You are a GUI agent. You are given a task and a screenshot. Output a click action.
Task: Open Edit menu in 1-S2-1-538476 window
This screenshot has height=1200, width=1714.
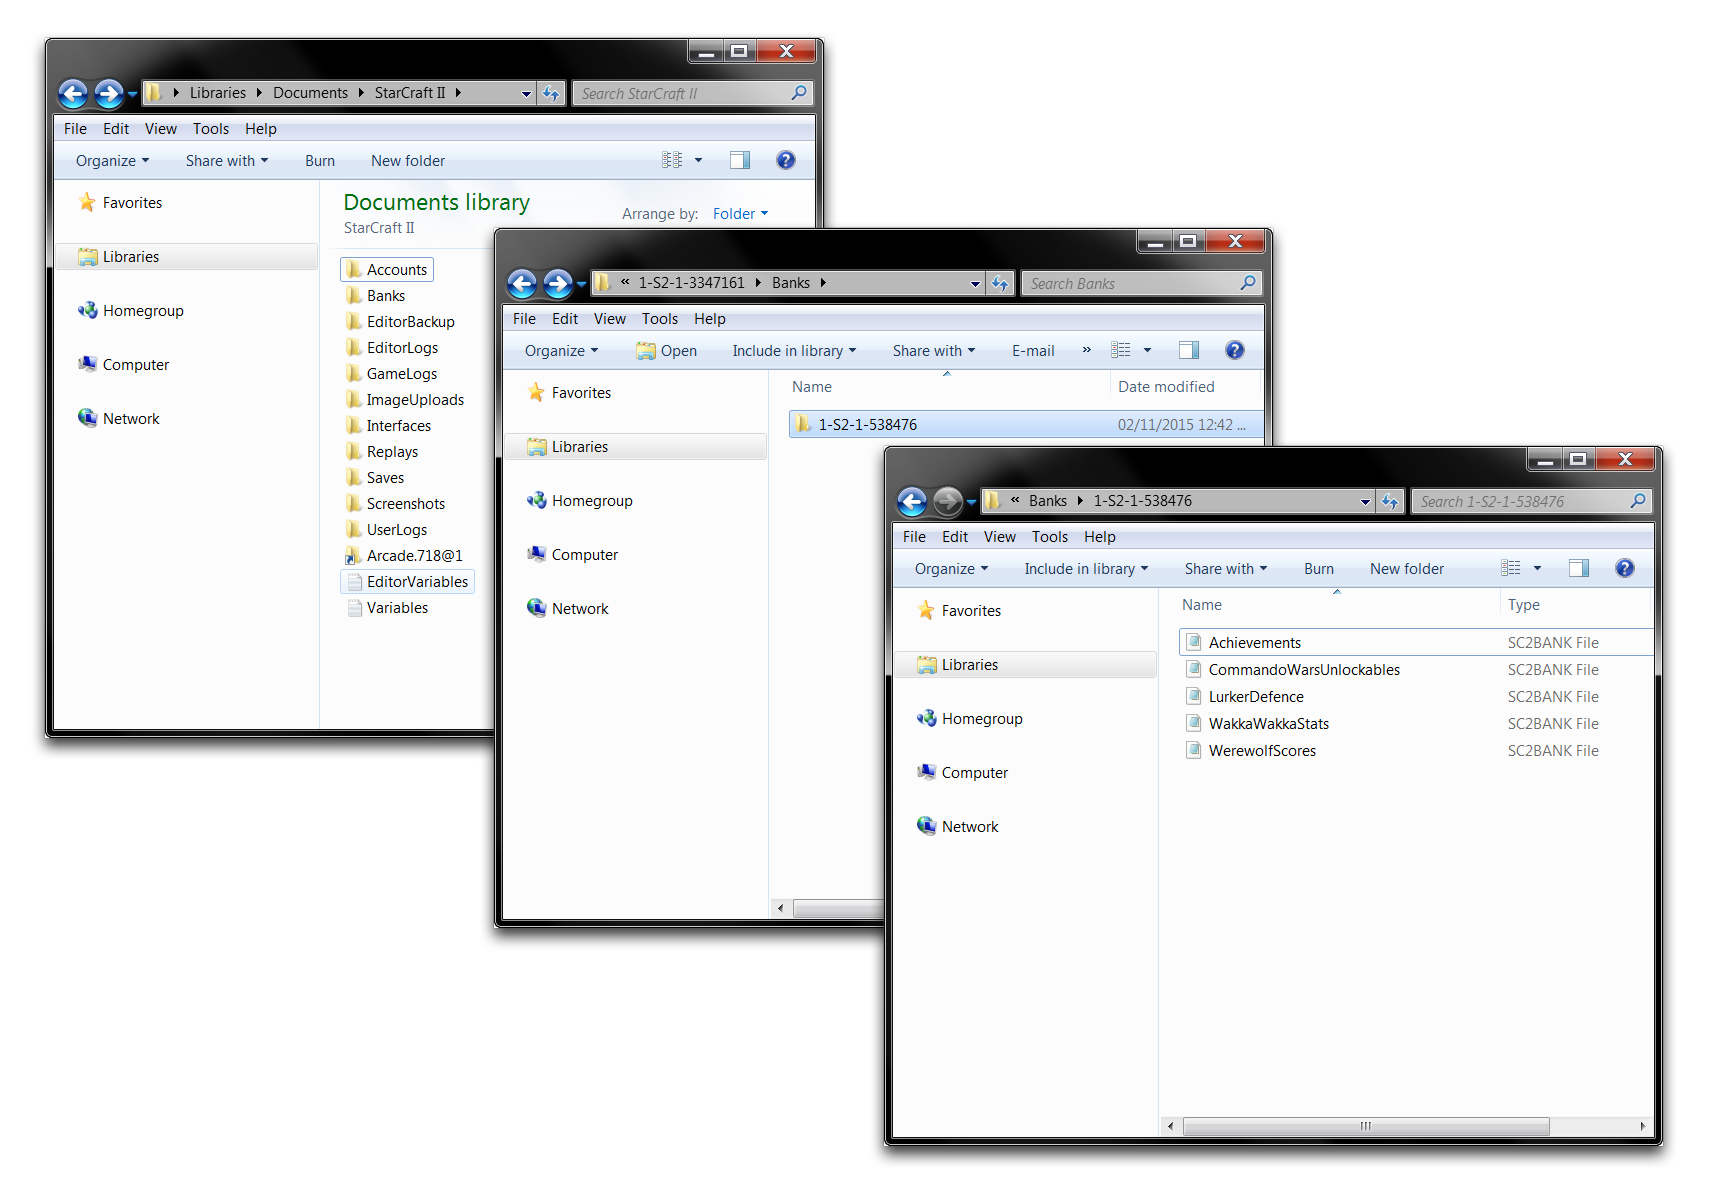coord(955,536)
